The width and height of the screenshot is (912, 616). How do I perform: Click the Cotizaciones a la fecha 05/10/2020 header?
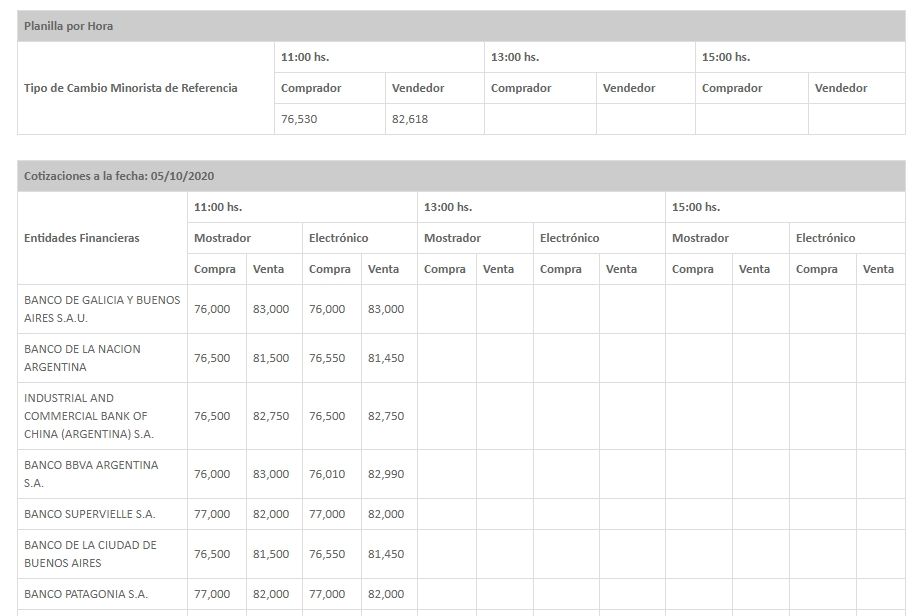(x=119, y=176)
